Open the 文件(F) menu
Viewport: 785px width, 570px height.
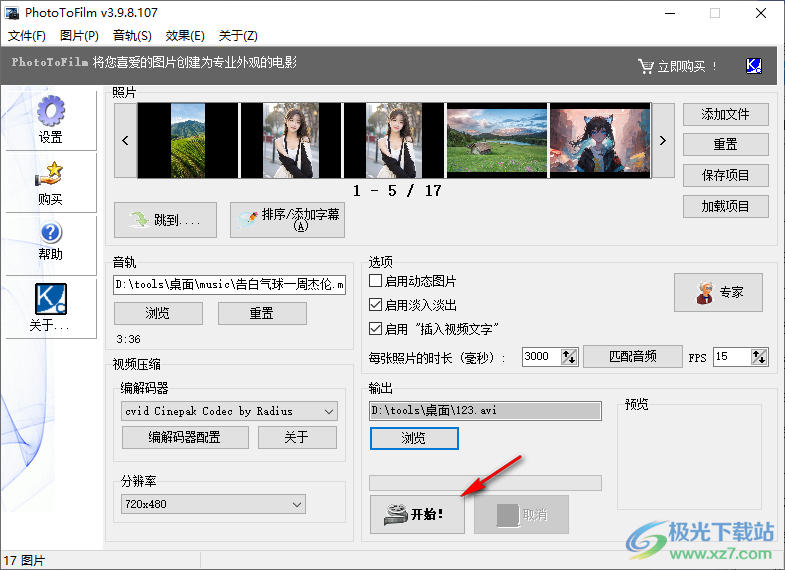(x=27, y=36)
